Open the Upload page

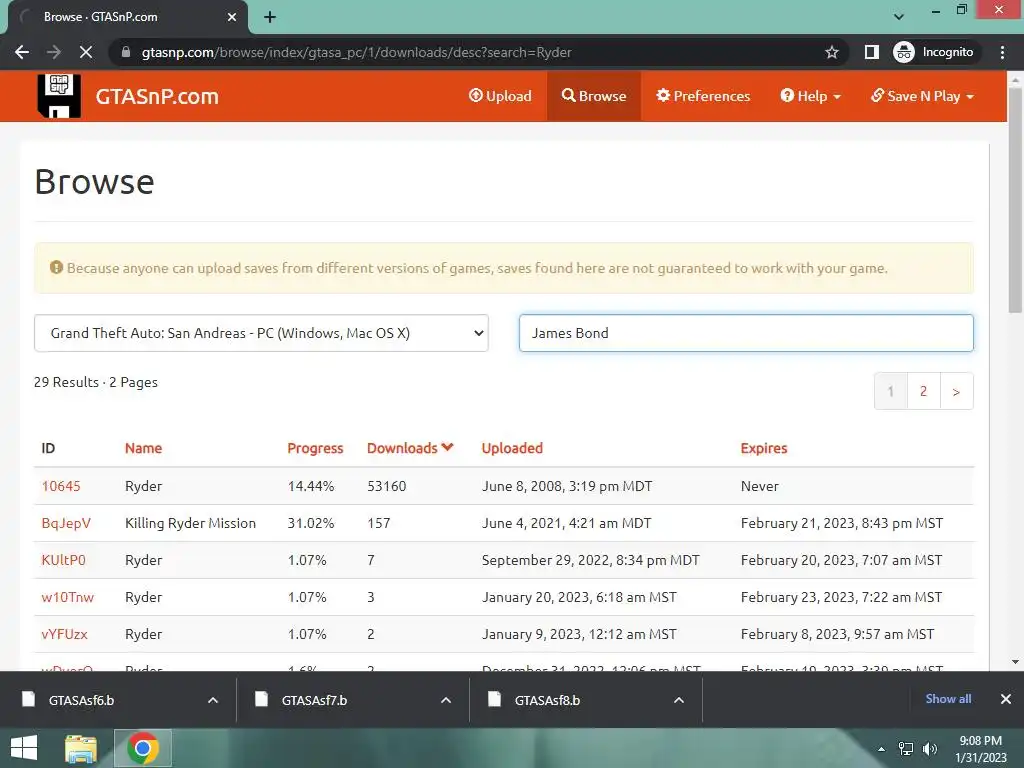click(500, 96)
